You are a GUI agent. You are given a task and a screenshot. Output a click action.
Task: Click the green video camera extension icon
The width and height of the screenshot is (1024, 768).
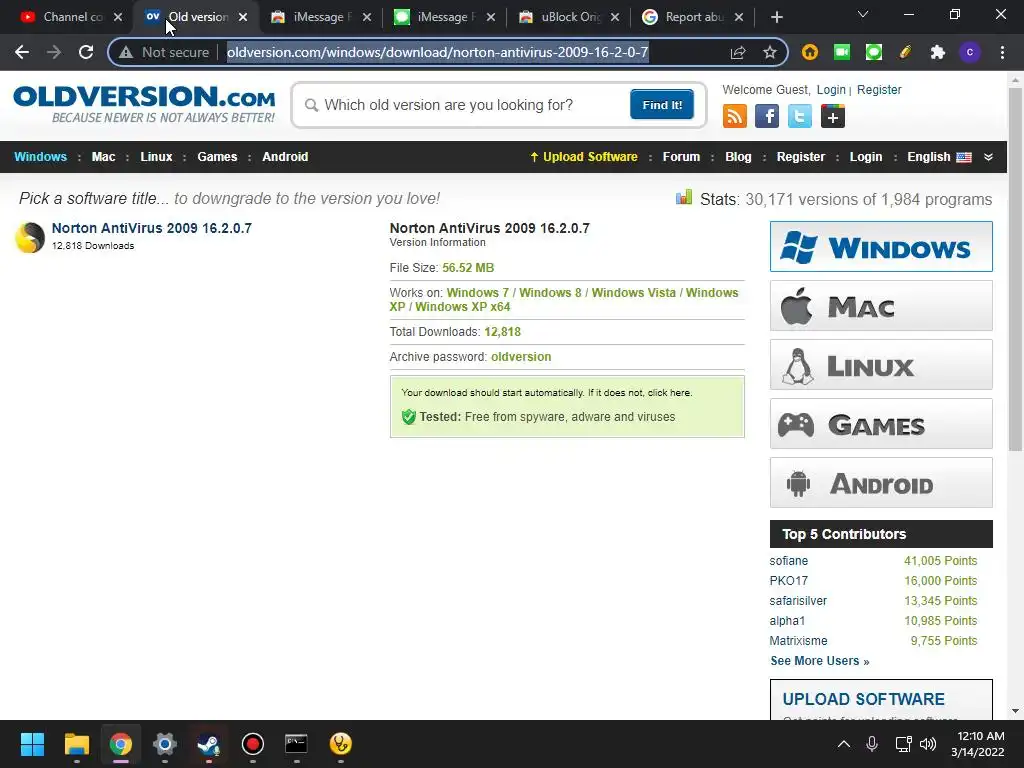coord(842,52)
